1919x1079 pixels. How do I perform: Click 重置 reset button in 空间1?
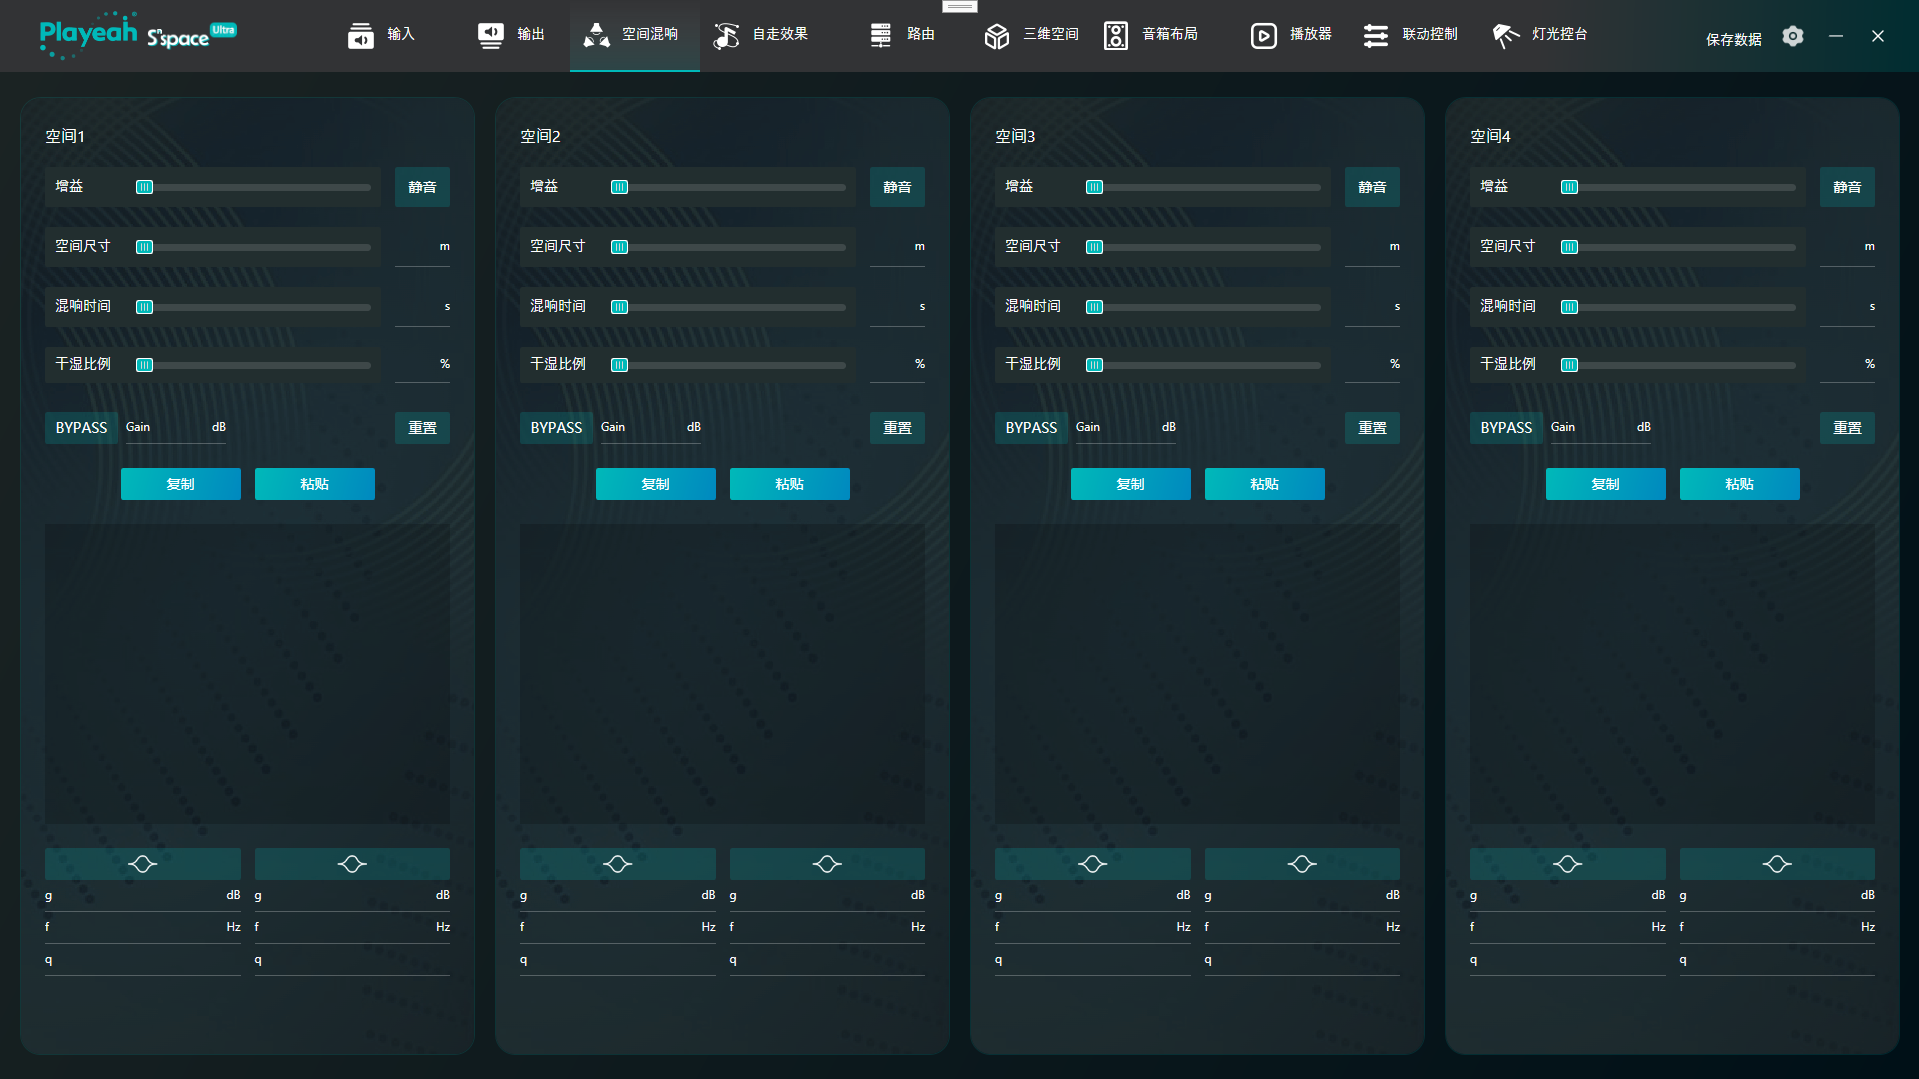(x=422, y=428)
